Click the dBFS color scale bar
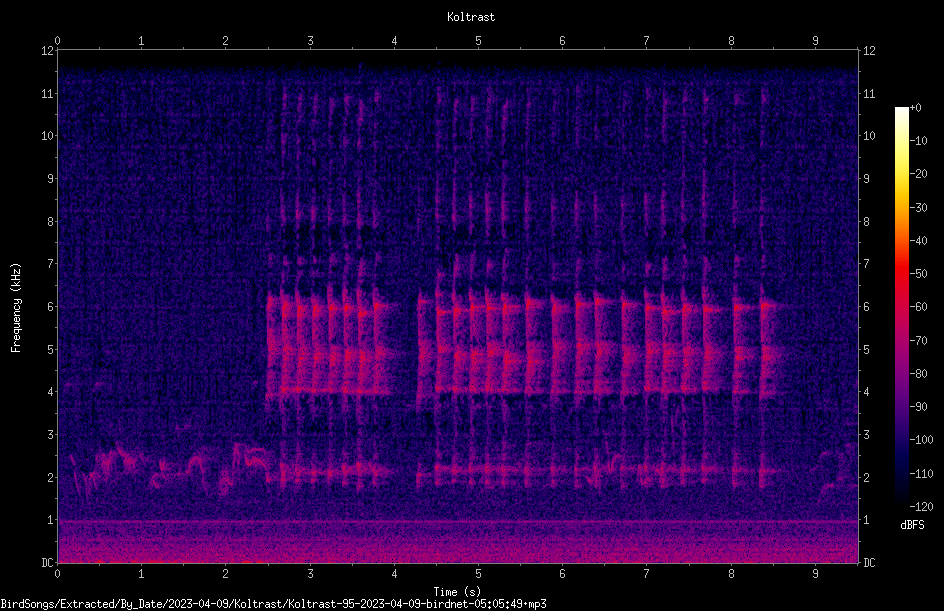 tap(901, 307)
